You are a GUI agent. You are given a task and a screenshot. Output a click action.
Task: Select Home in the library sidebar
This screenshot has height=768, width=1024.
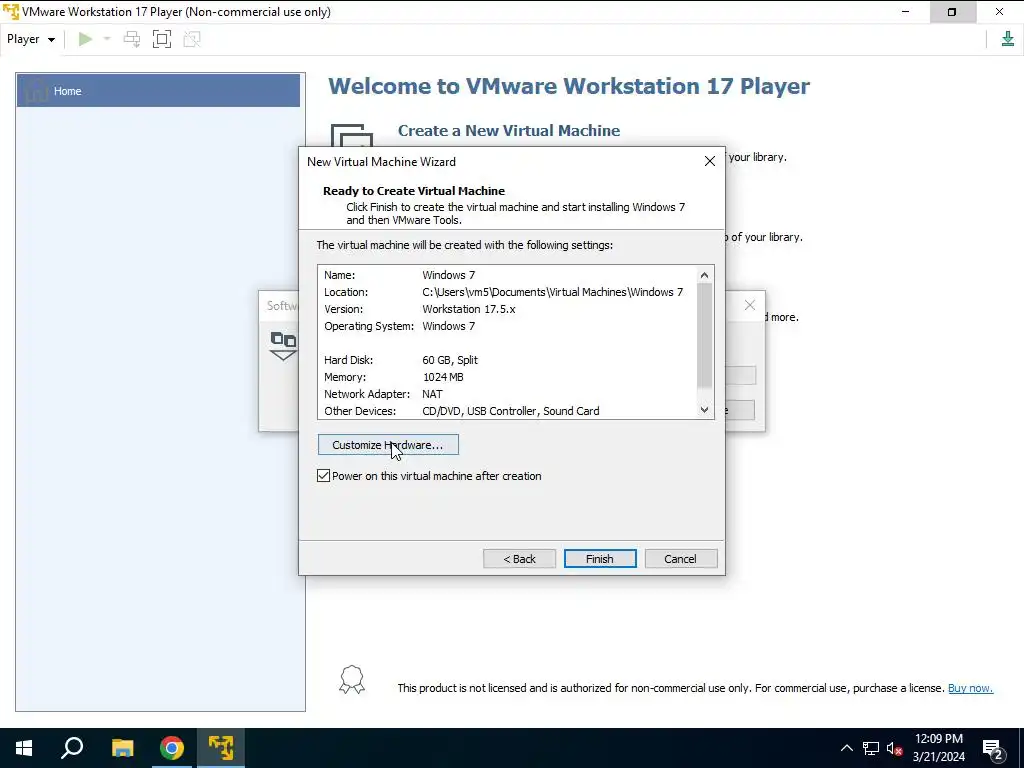(158, 91)
